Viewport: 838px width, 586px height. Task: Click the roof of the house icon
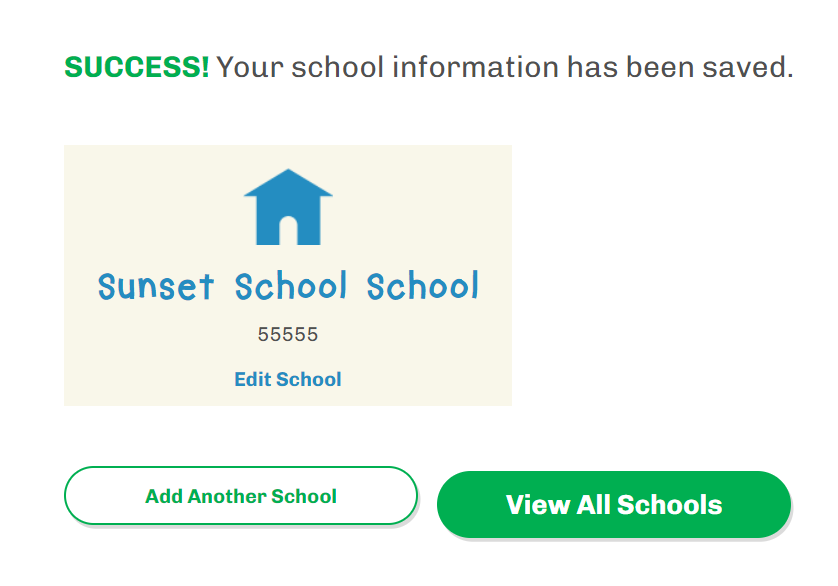(x=288, y=183)
